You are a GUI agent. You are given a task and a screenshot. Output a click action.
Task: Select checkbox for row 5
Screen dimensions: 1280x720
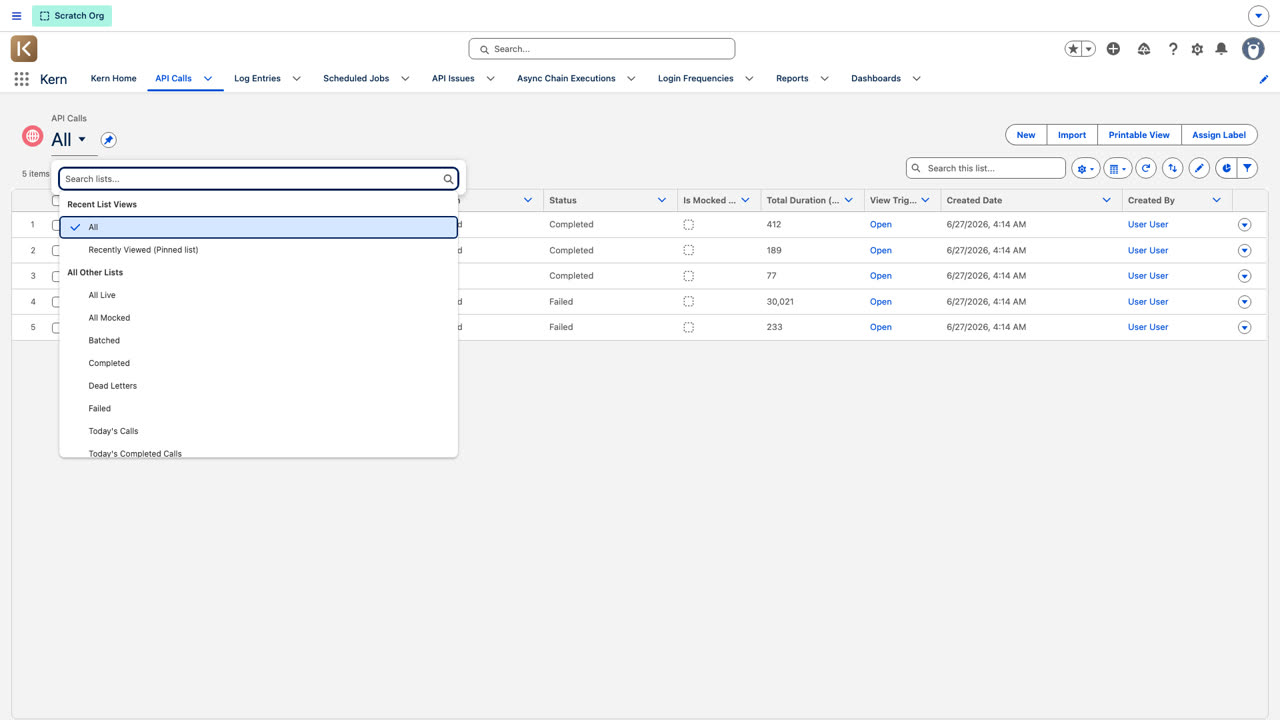[x=56, y=327]
